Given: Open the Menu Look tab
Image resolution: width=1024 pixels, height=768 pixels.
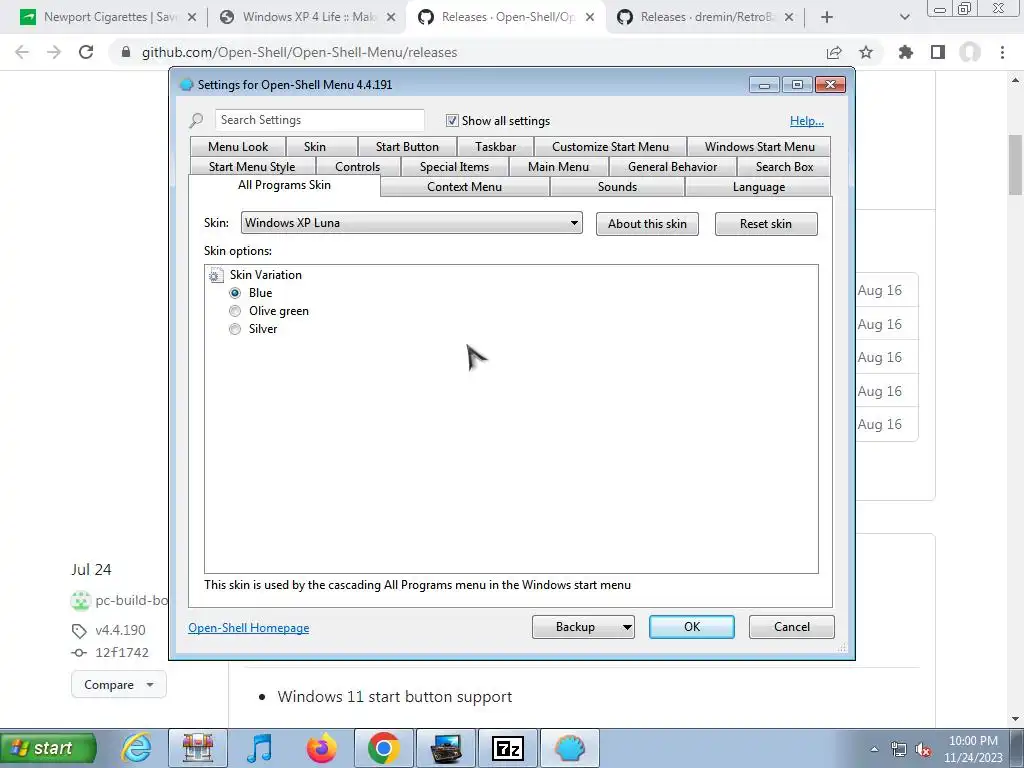Looking at the screenshot, I should pyautogui.click(x=238, y=146).
